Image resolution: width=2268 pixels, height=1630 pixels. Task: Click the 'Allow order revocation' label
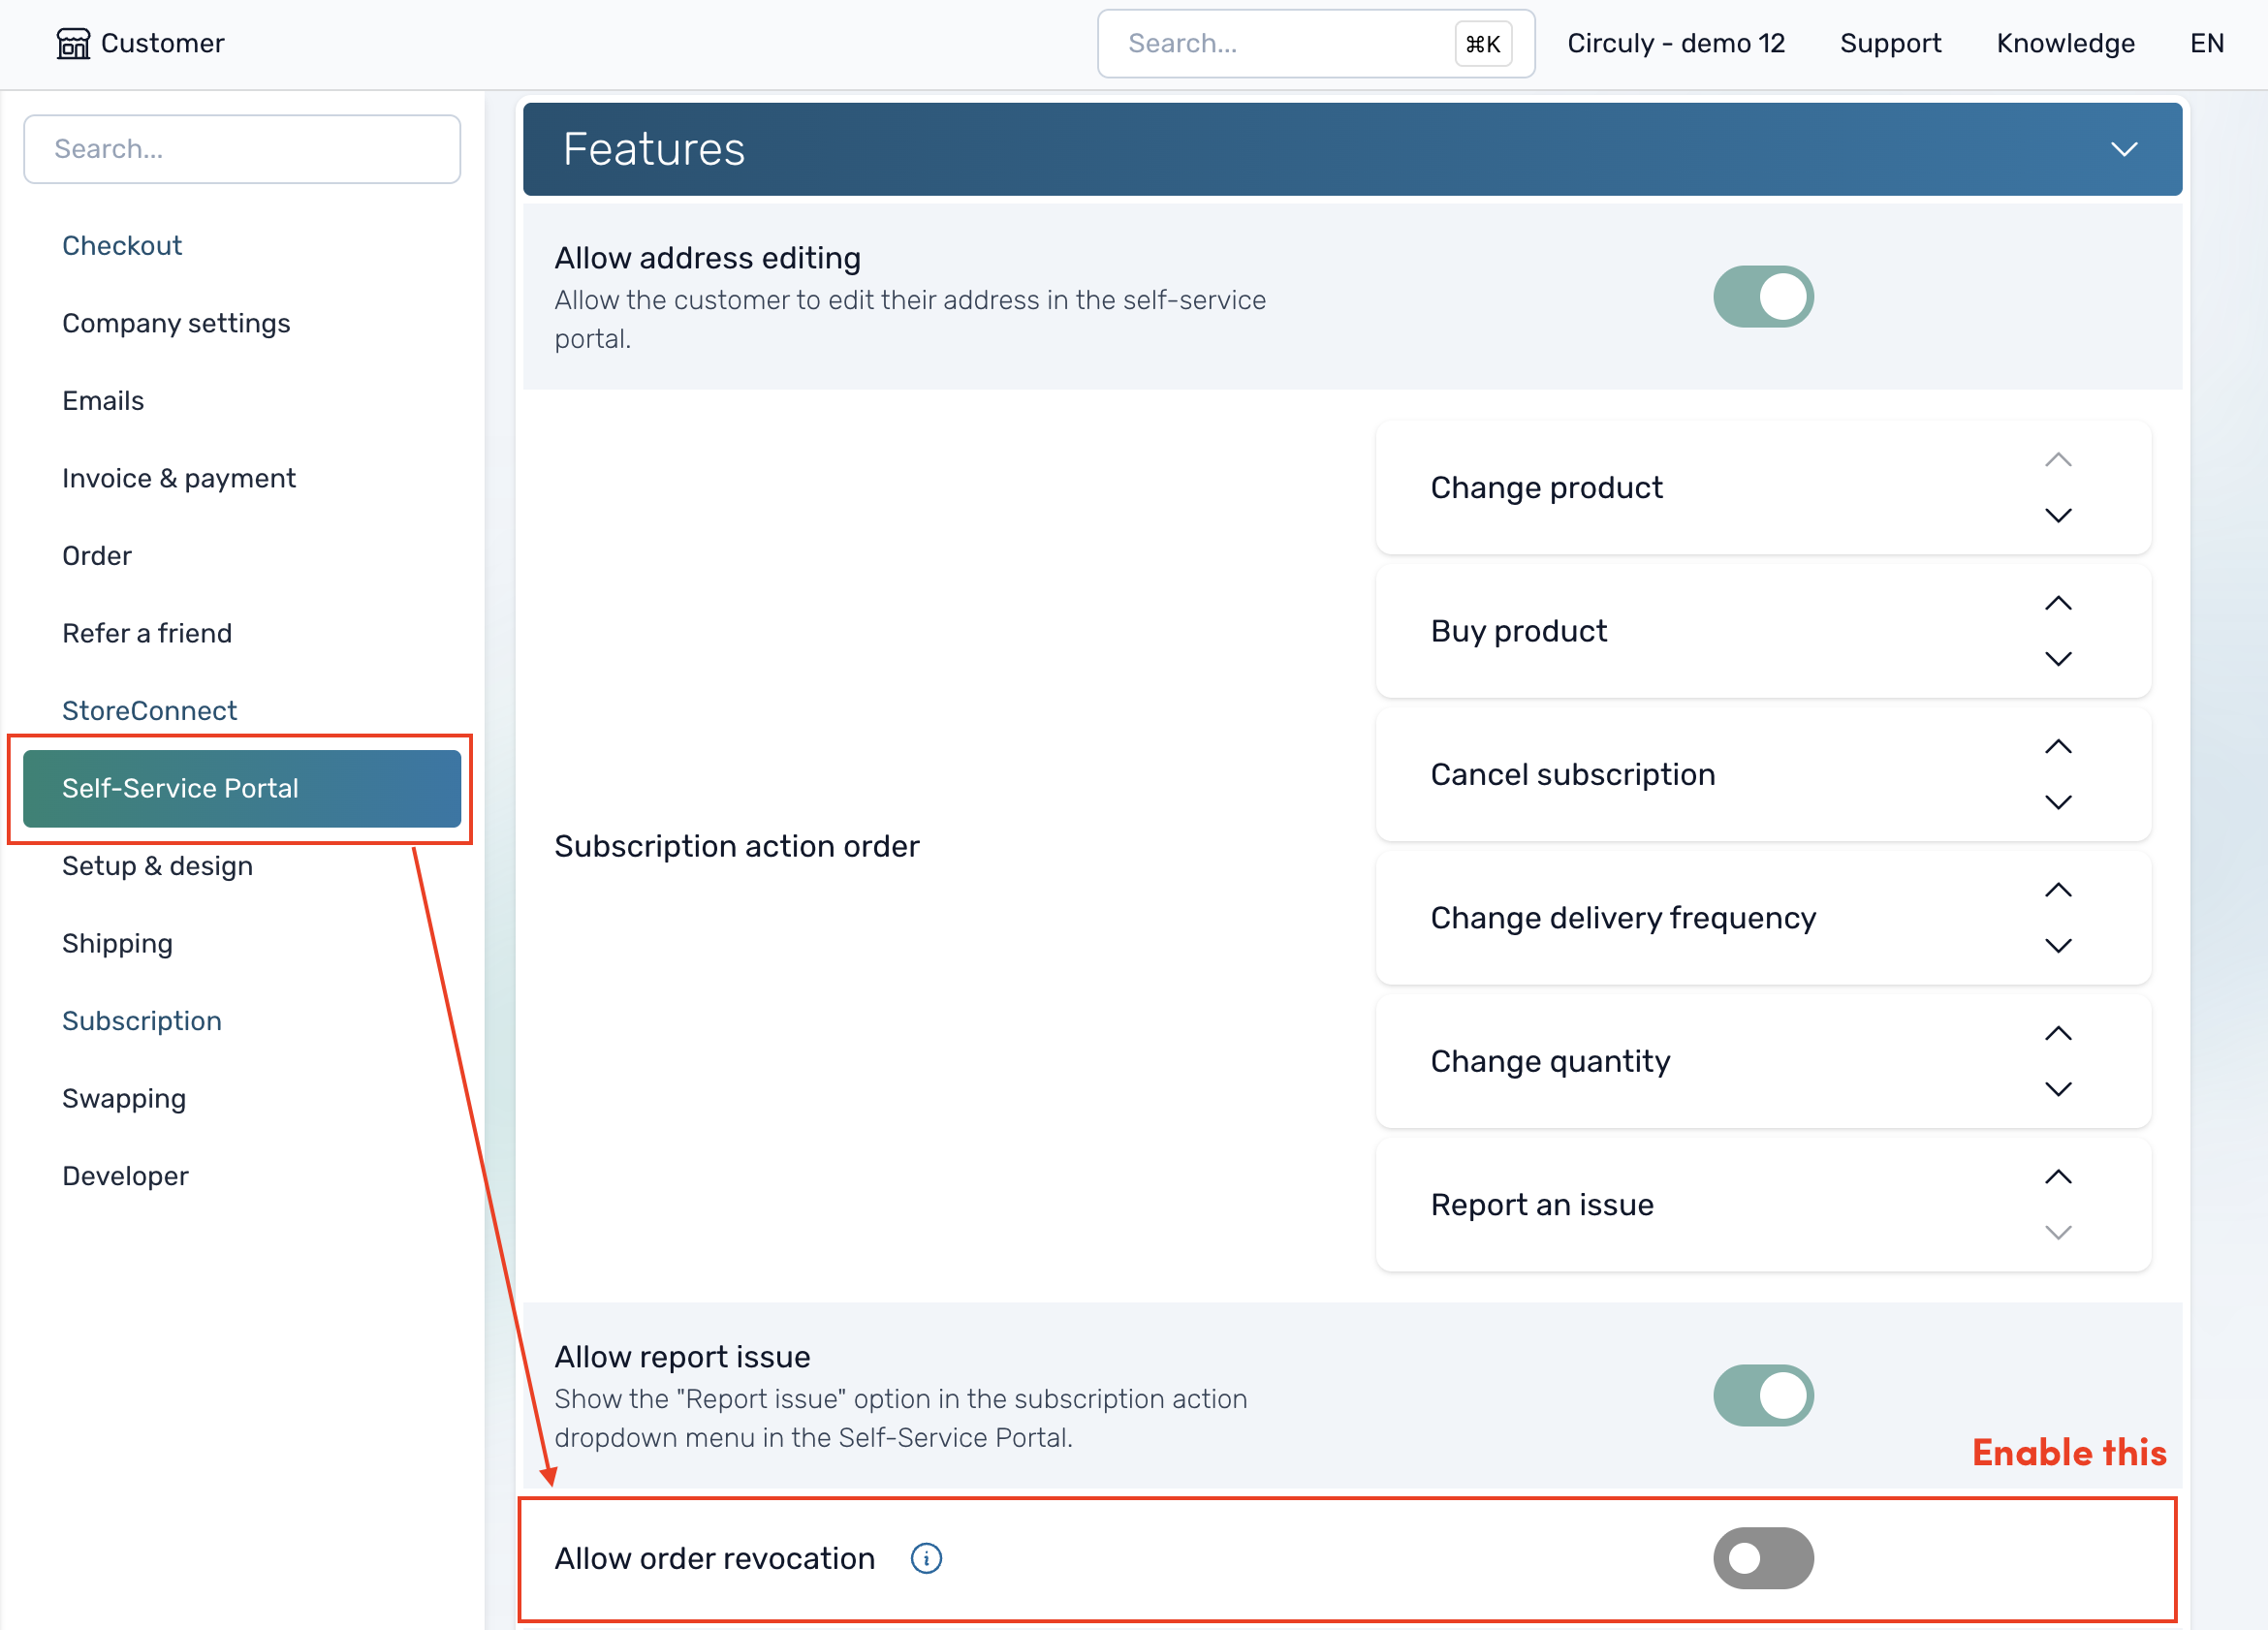[715, 1558]
